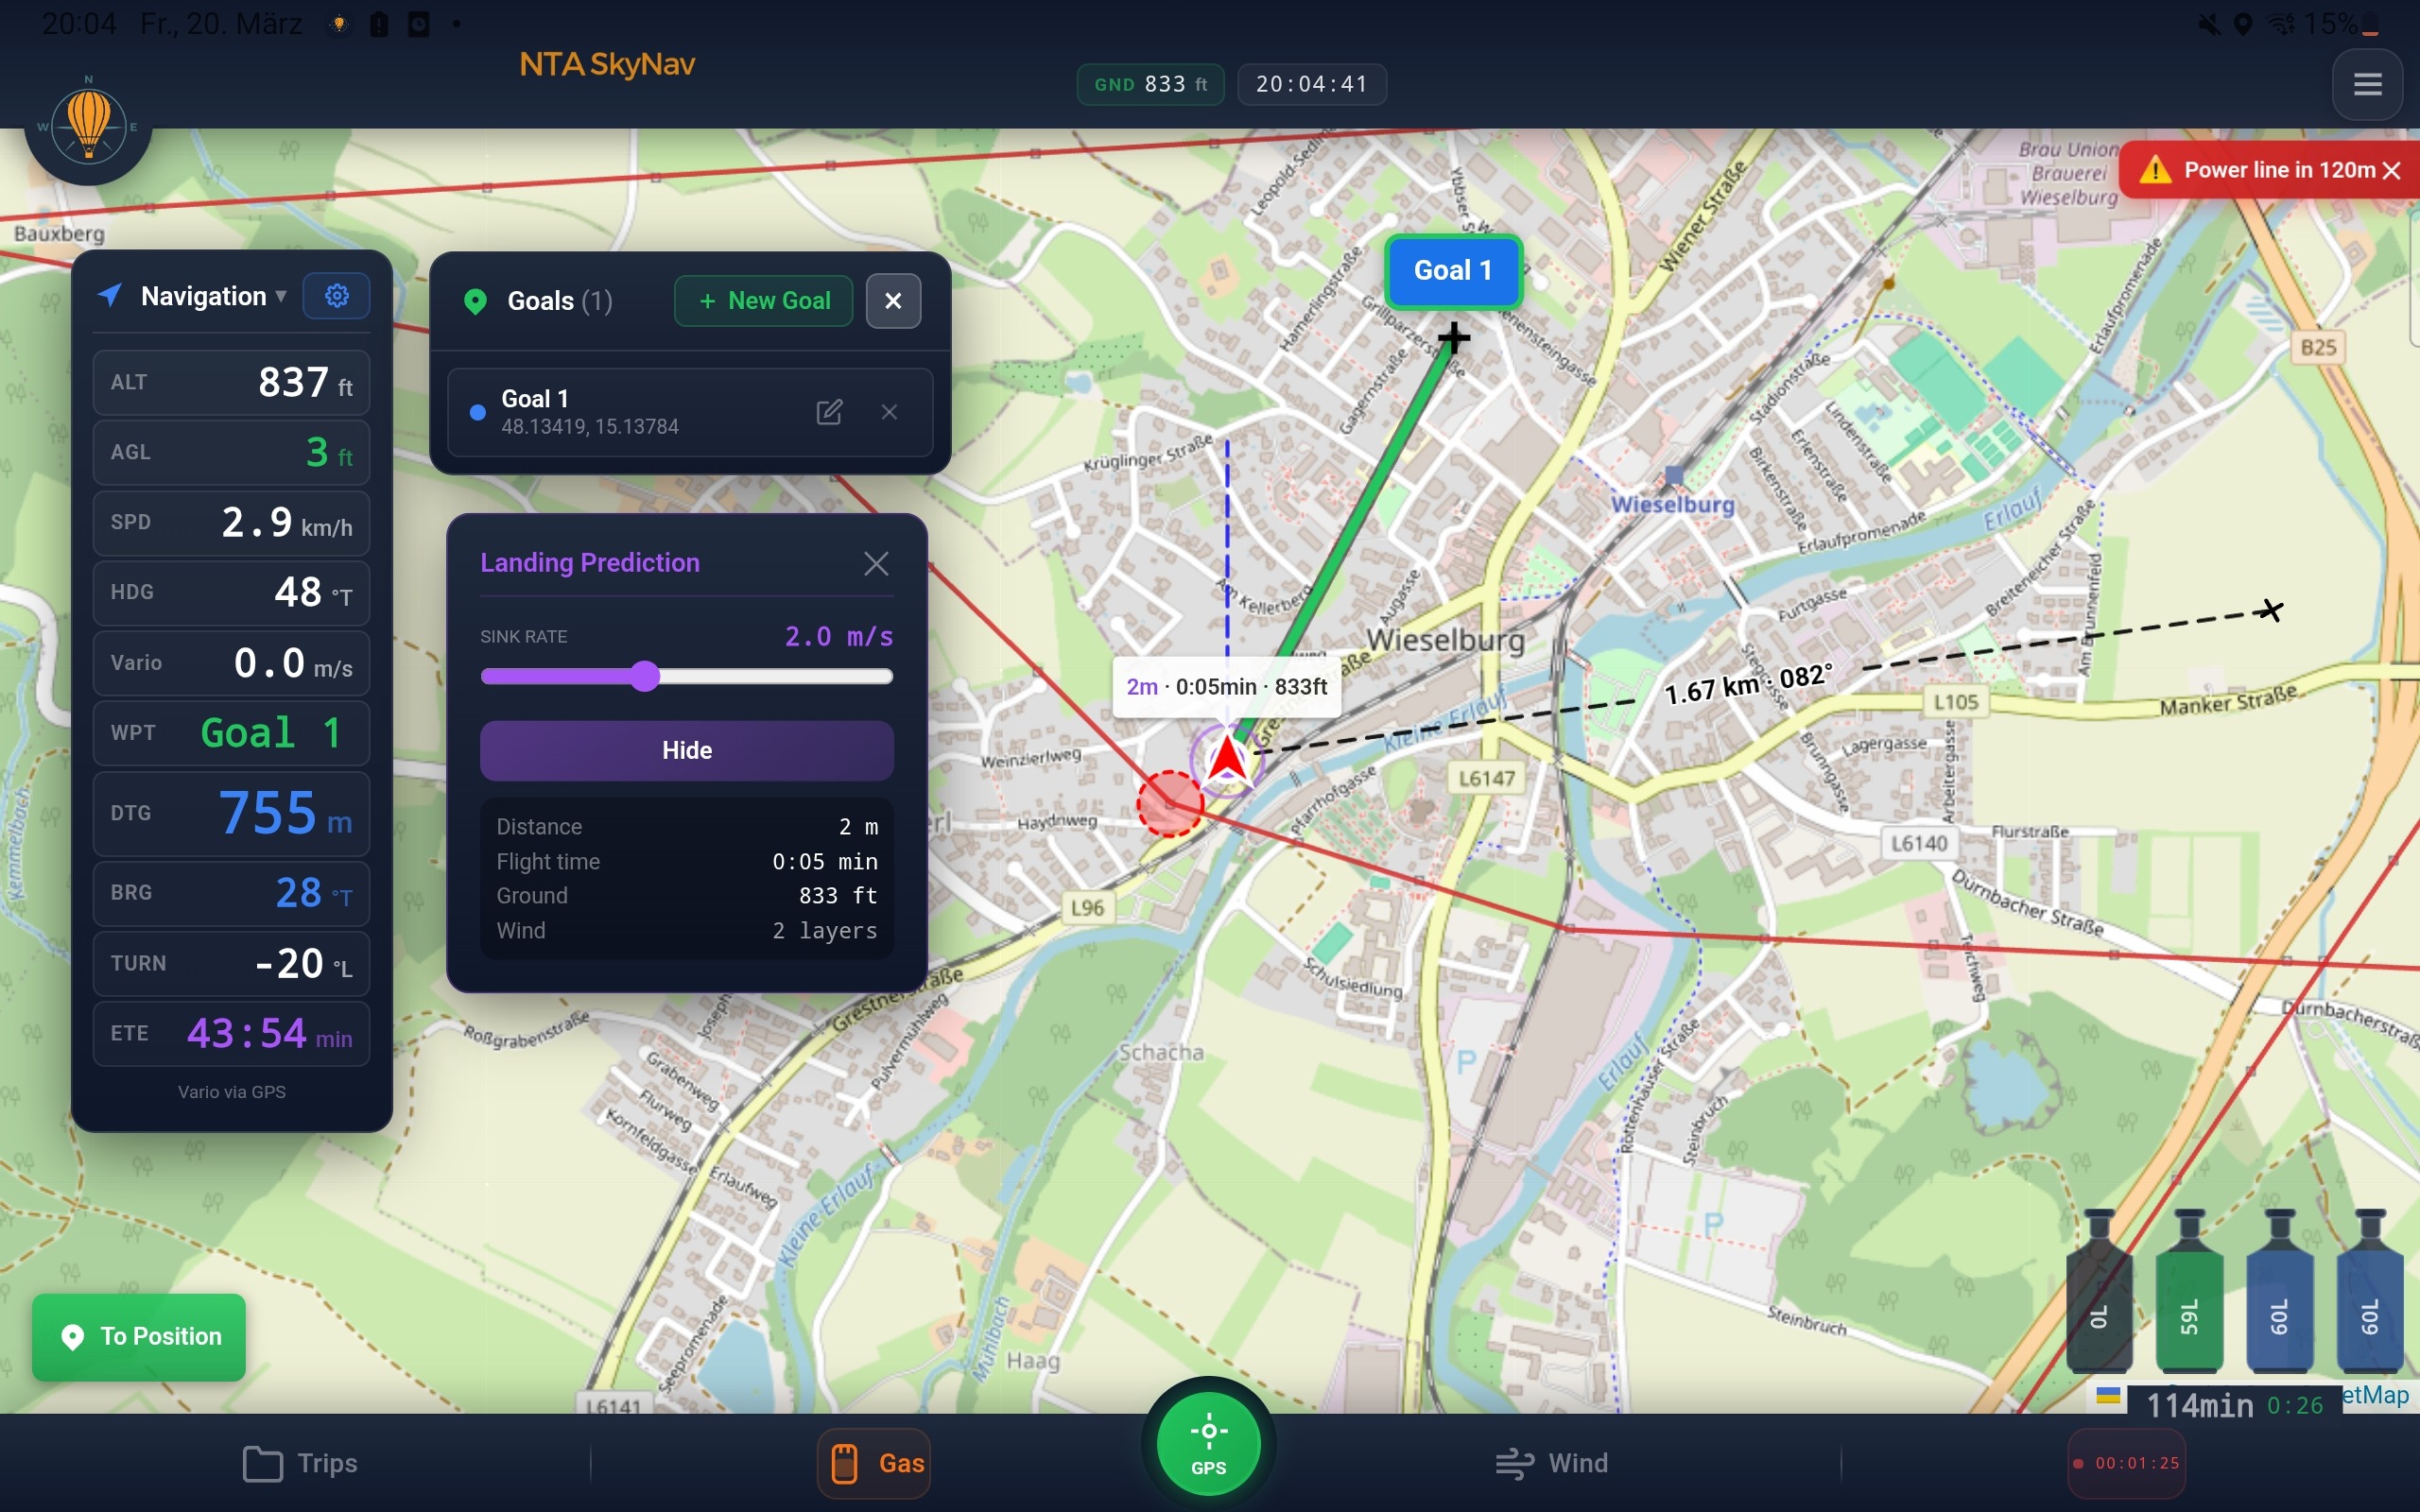Tap the ALT 837 ft field
2420x1512 pixels.
231,383
